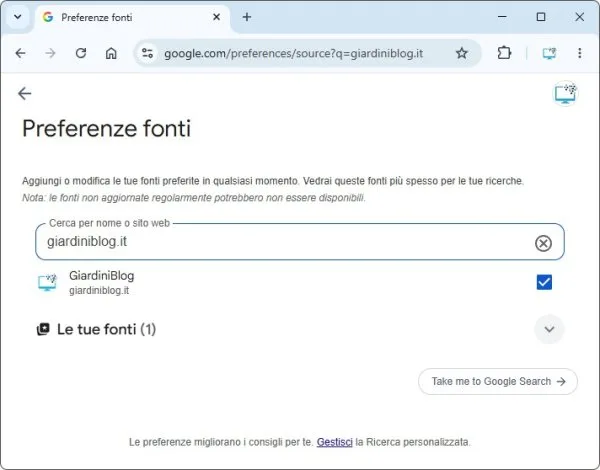Image resolution: width=600 pixels, height=470 pixels.
Task: Expand the Le tue fonti section chevron
Action: tap(549, 329)
